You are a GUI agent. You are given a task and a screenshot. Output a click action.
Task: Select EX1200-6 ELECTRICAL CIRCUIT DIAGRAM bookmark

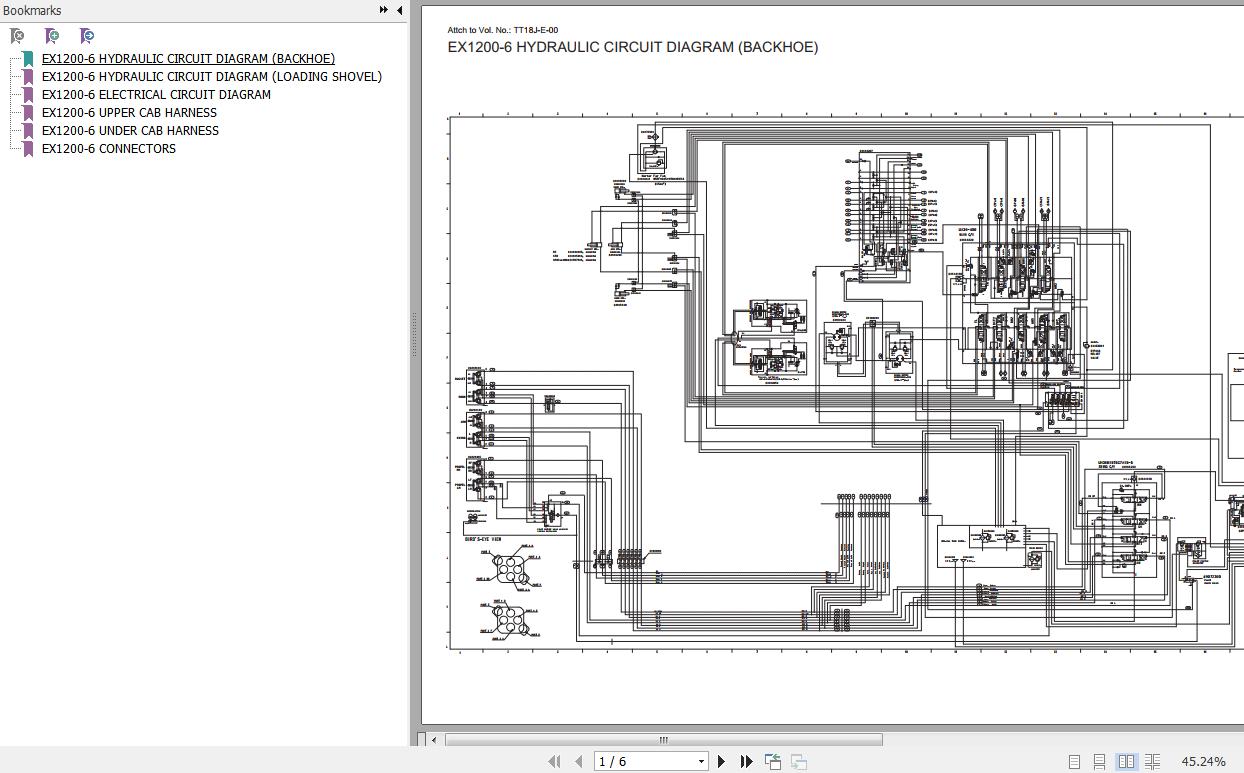click(x=156, y=94)
